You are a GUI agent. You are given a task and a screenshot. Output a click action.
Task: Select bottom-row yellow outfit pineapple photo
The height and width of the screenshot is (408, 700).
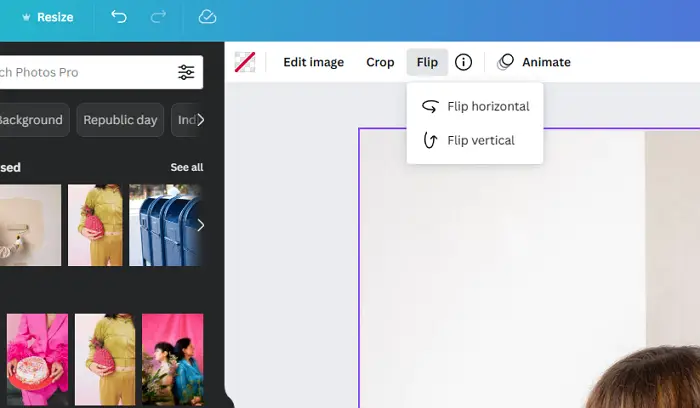[x=105, y=359]
